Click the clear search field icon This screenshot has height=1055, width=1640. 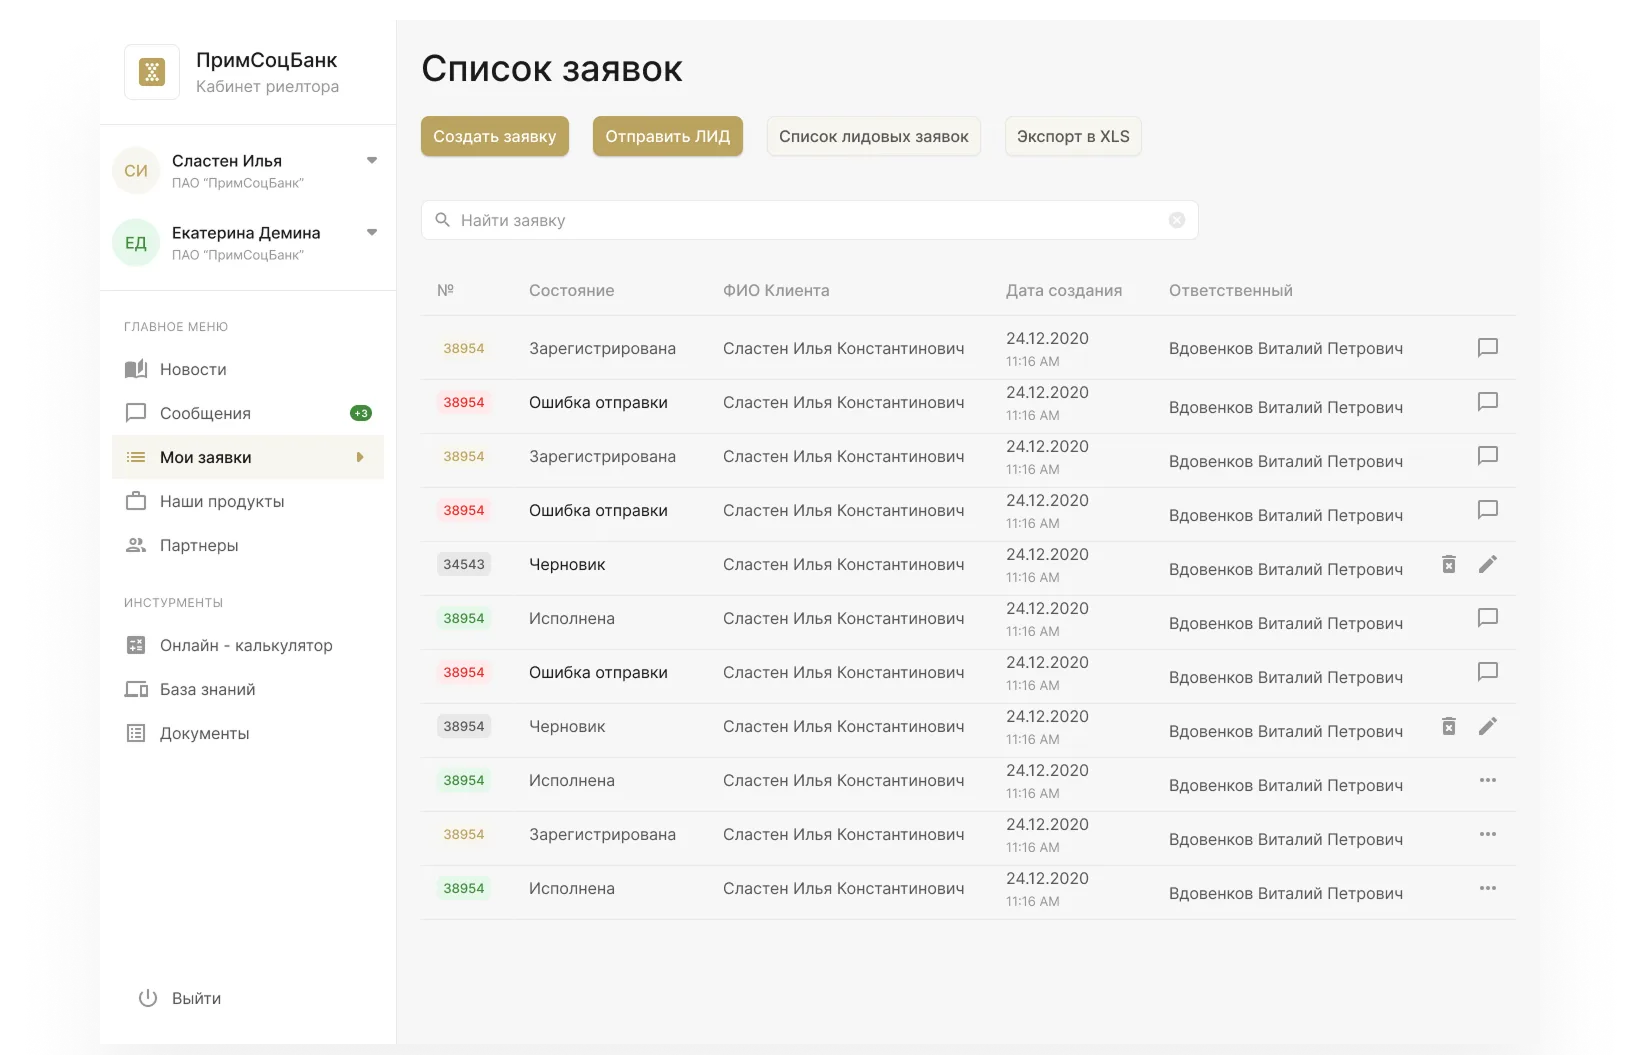point(1177,220)
